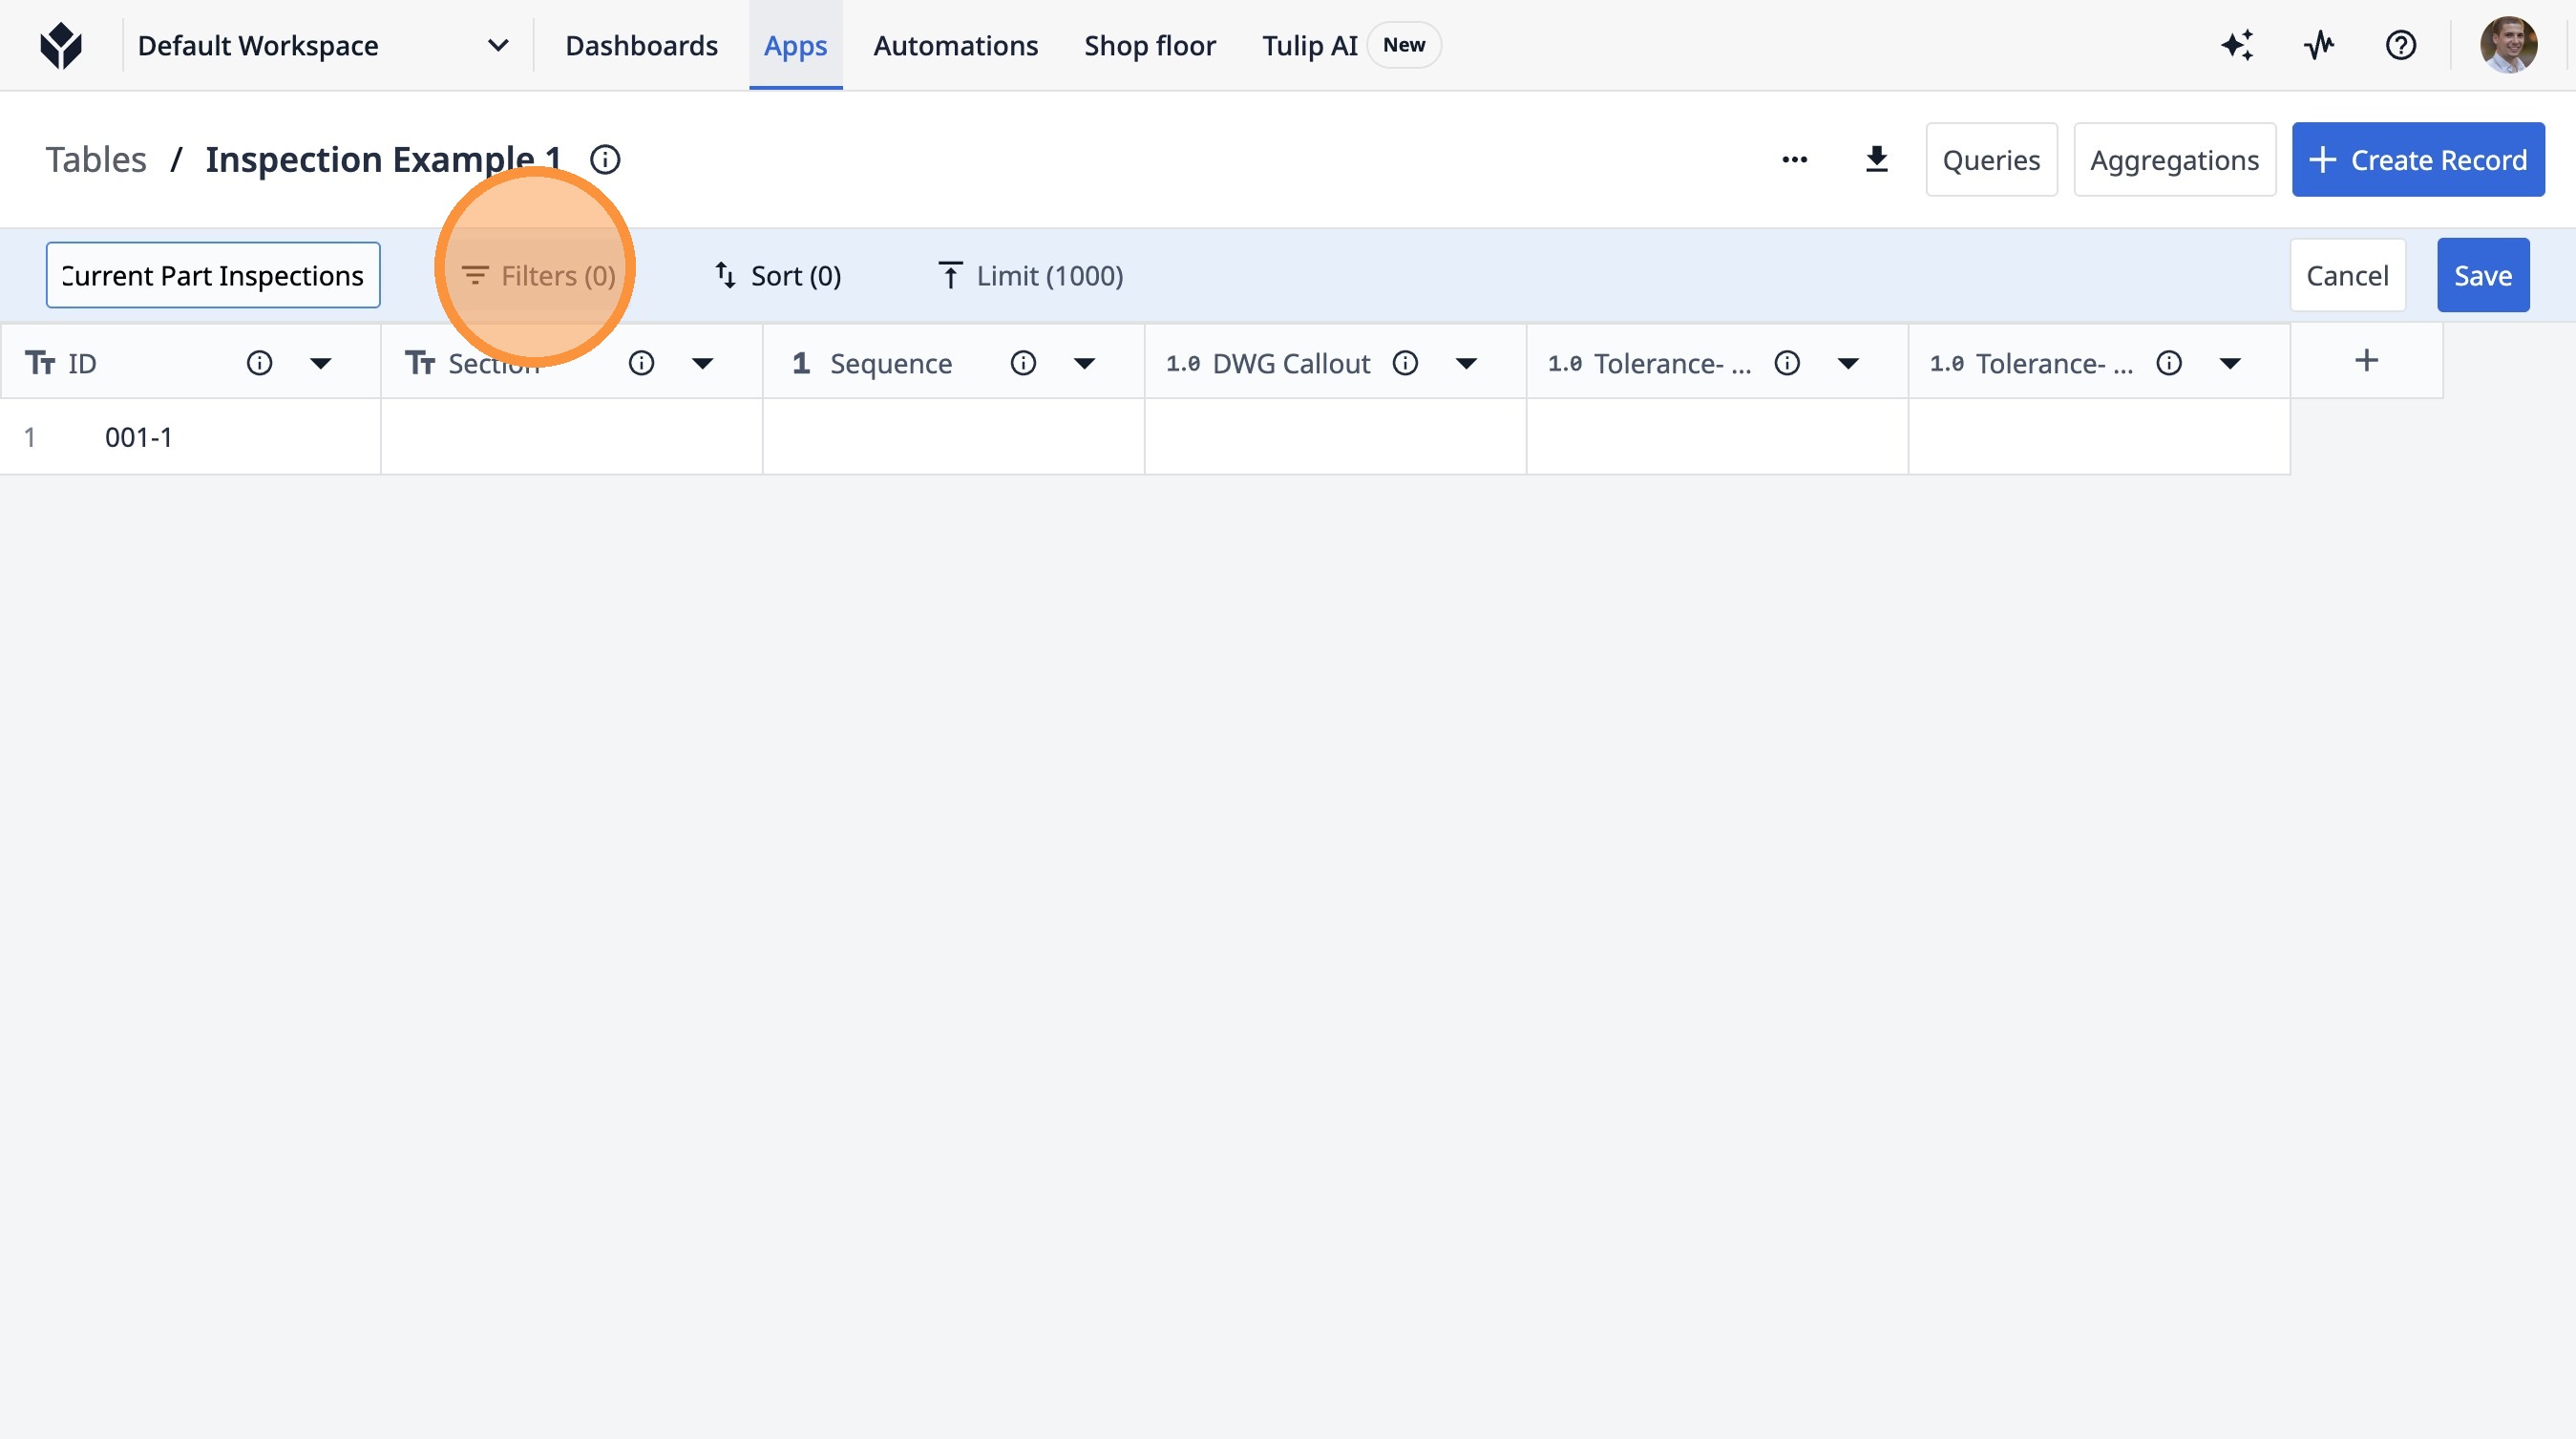The width and height of the screenshot is (2576, 1439).
Task: View info icon on Sequence column
Action: (1023, 363)
